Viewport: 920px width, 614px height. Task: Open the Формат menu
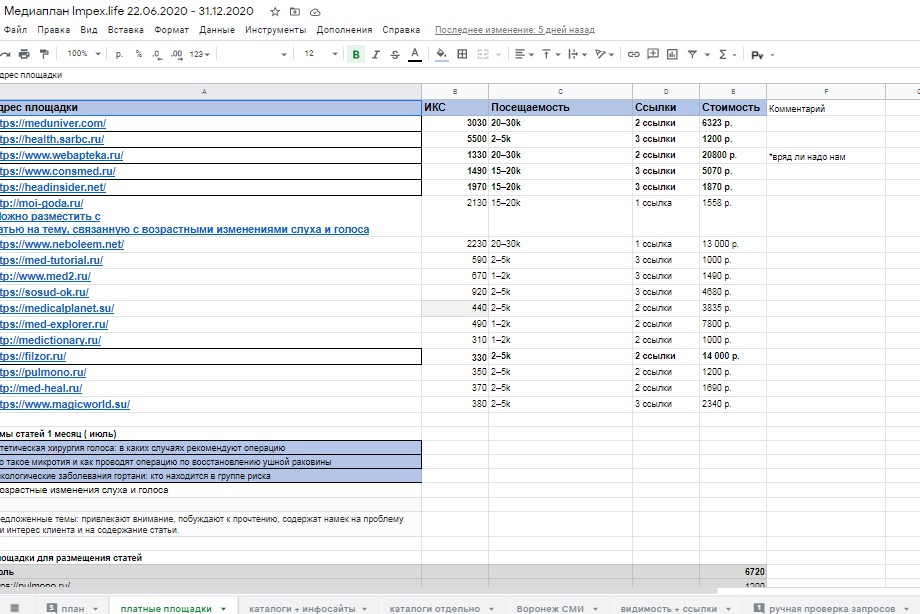pyautogui.click(x=171, y=30)
